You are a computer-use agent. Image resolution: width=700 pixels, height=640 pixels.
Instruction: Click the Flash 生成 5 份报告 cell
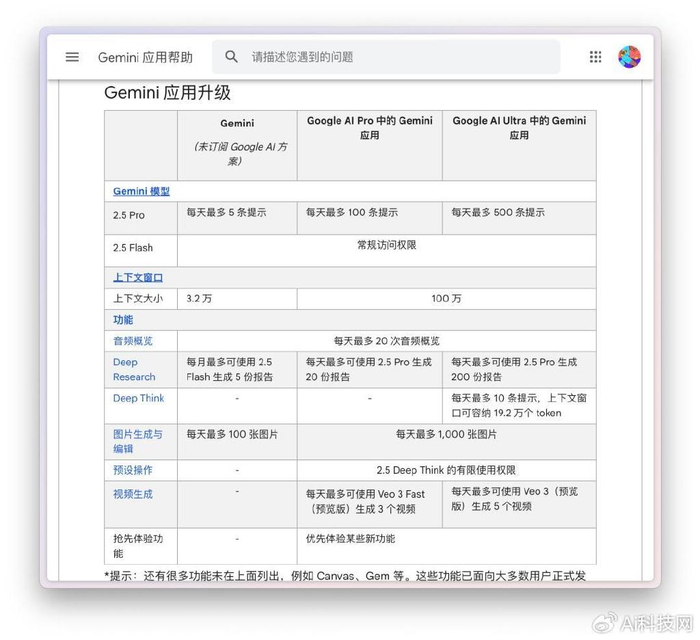point(237,370)
